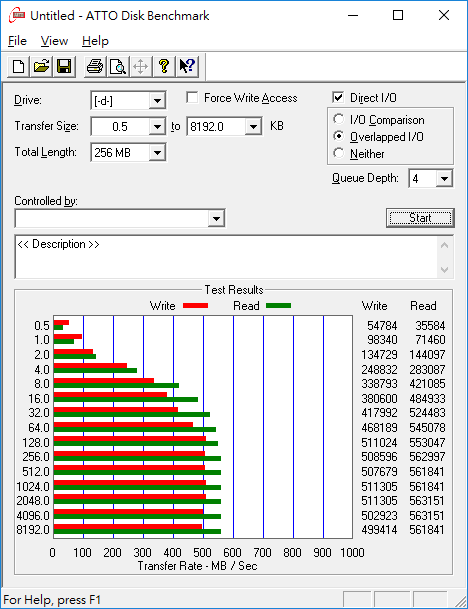Click the ATTO application icon in title bar
Viewport: 468px width, 609px height.
click(17, 16)
